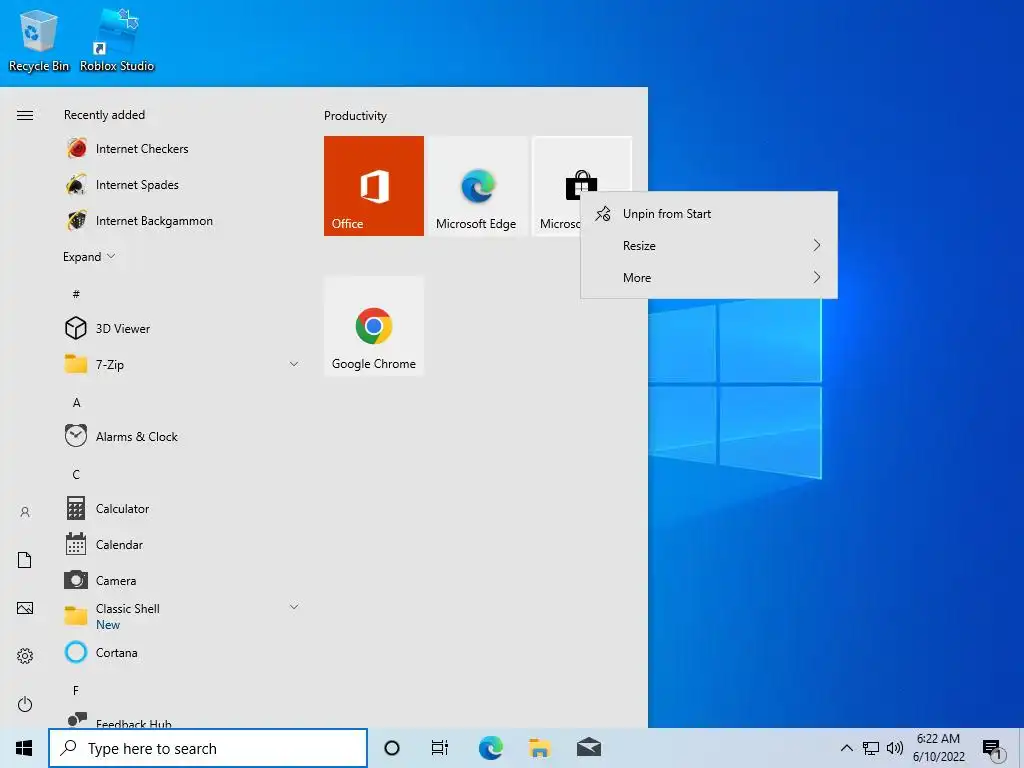The image size is (1024, 768).
Task: Click the letter C section header
Action: [76, 474]
